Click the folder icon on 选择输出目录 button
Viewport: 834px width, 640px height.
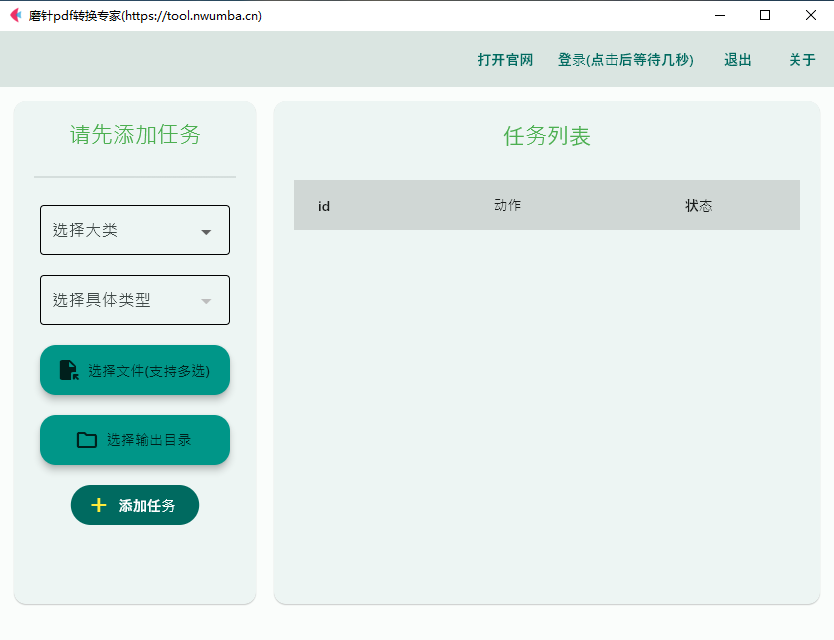pos(87,440)
